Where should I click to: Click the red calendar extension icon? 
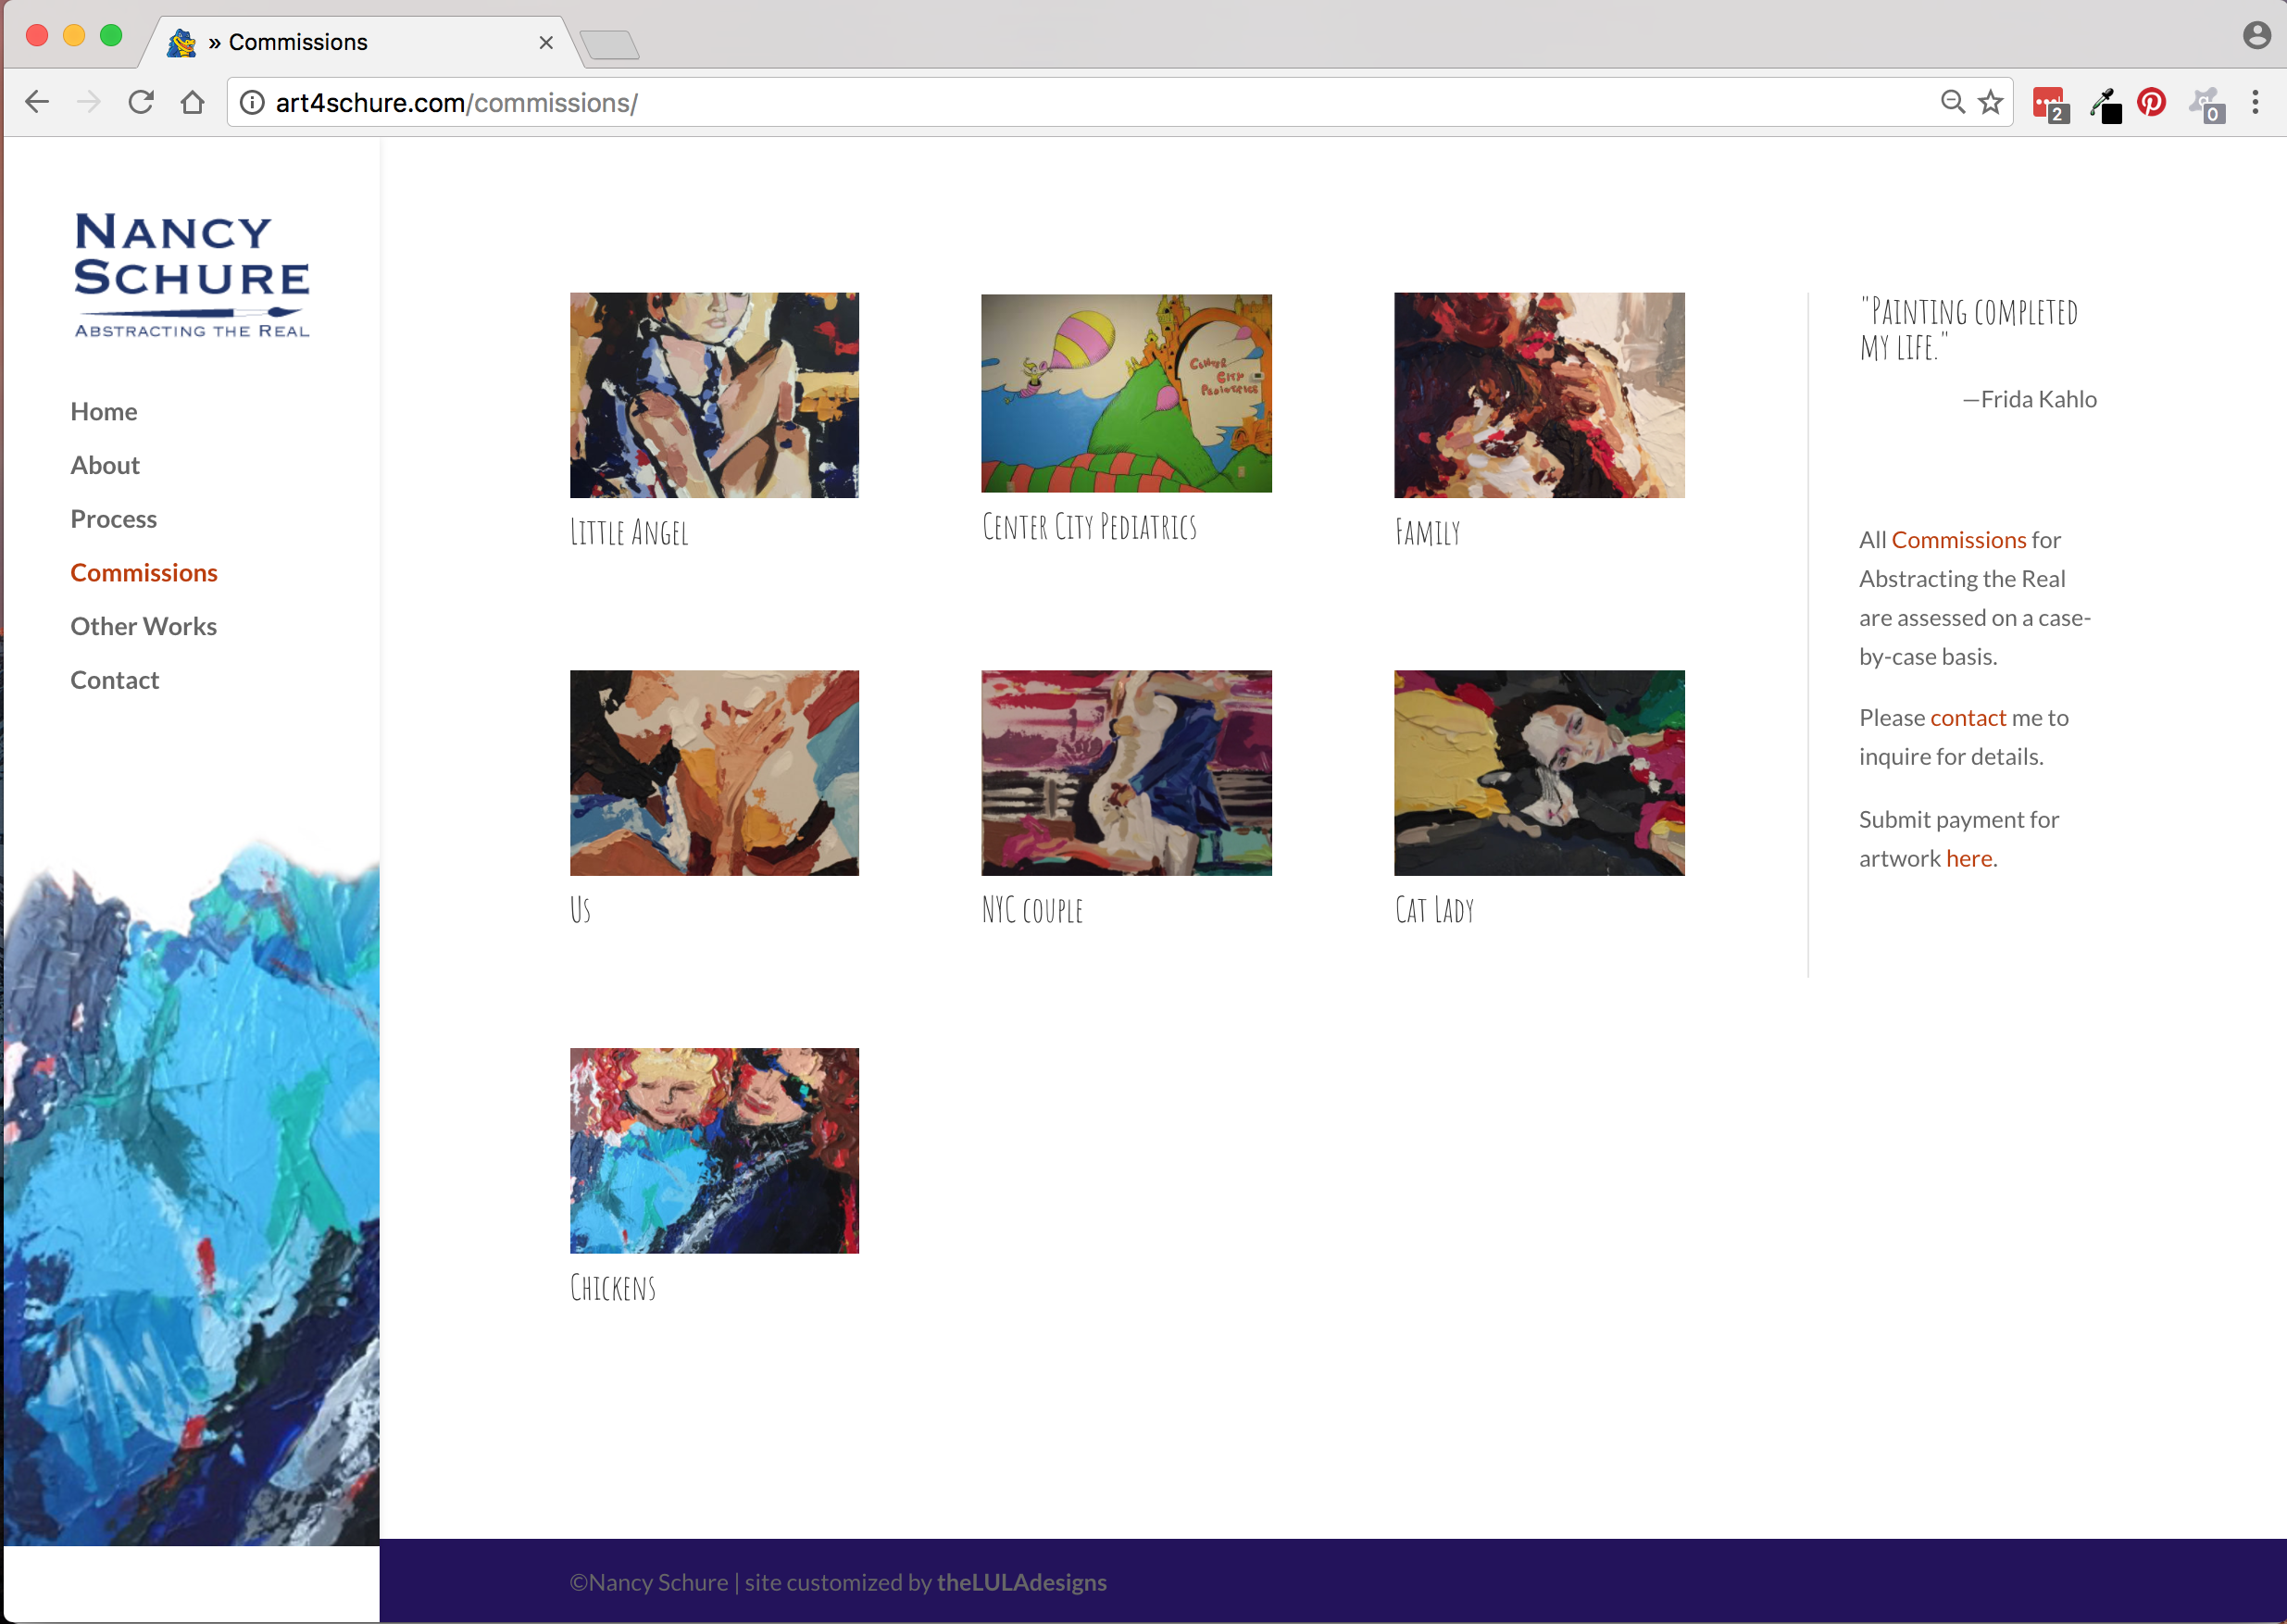pos(2050,105)
